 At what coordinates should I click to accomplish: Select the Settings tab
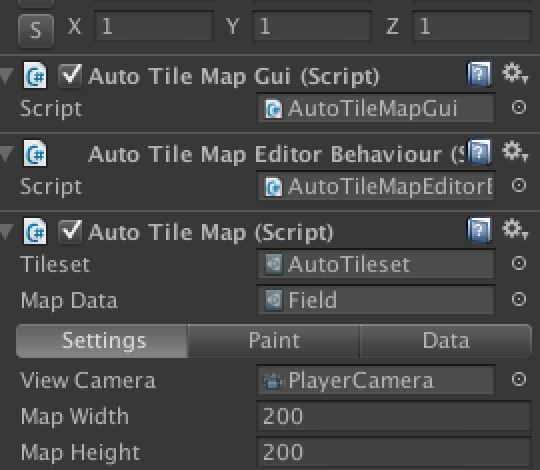point(102,341)
